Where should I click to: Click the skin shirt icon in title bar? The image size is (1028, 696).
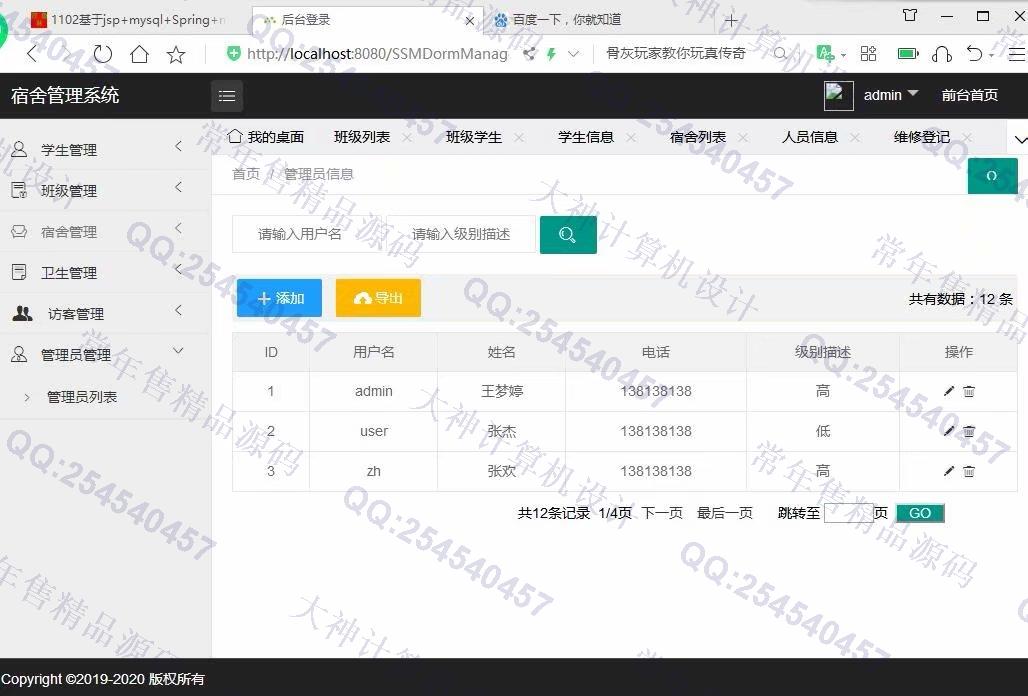click(910, 15)
